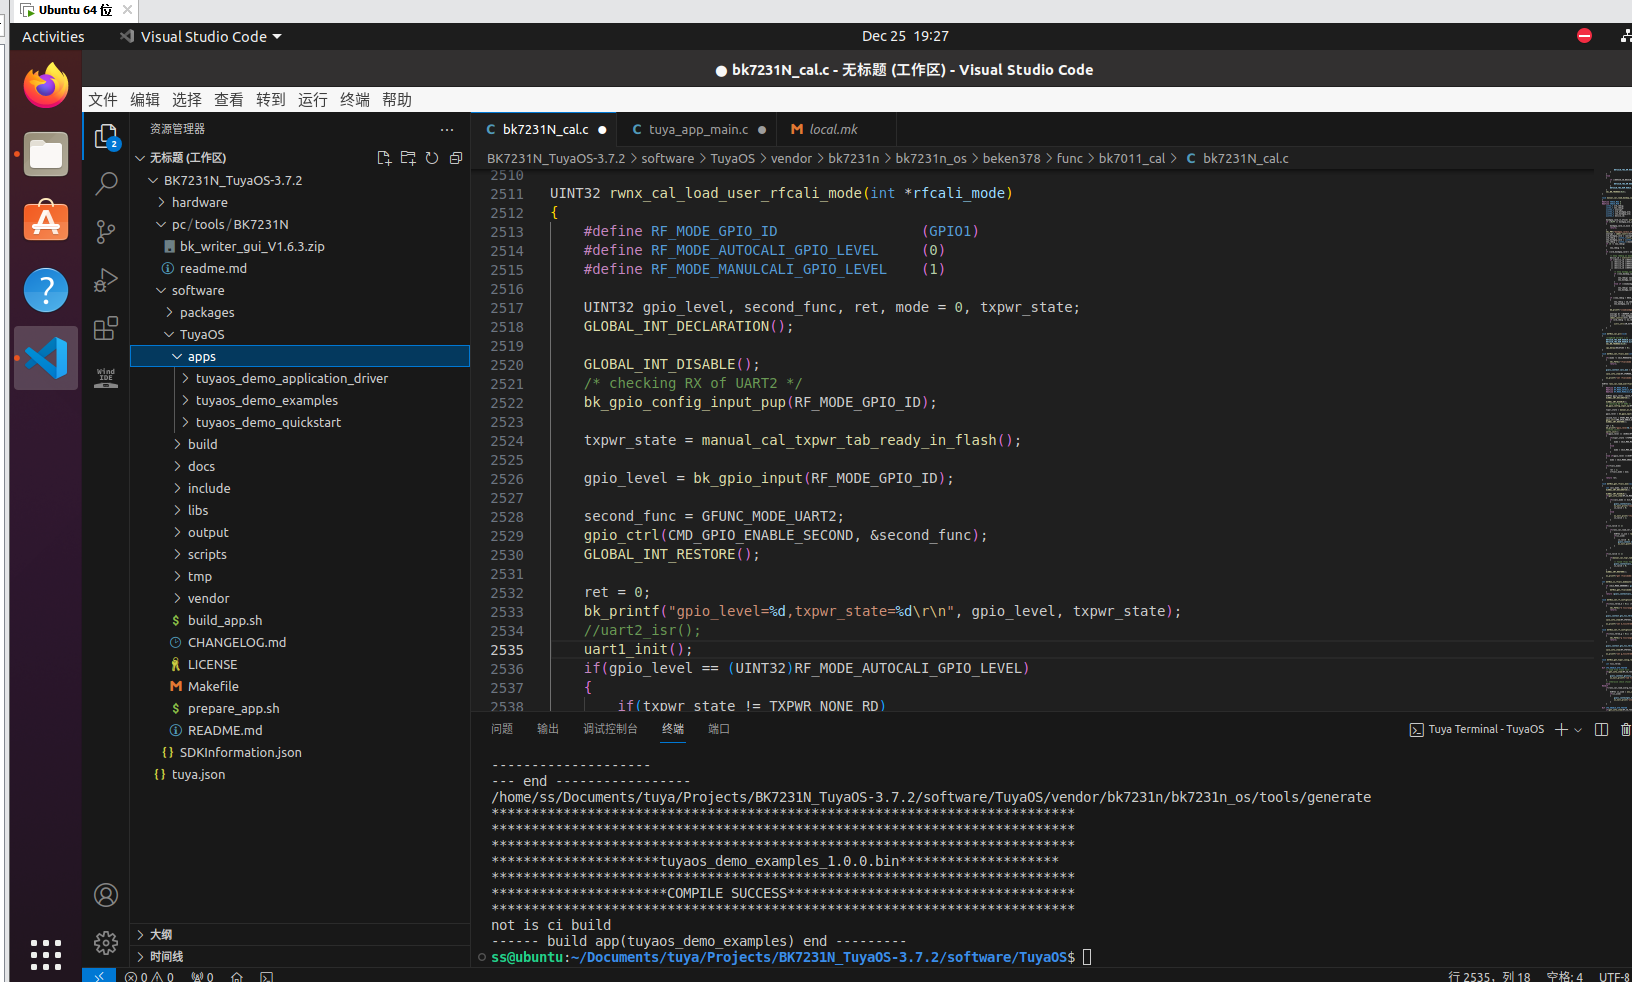
Task: Open Firefox from the Ubuntu dock
Action: pyautogui.click(x=46, y=86)
